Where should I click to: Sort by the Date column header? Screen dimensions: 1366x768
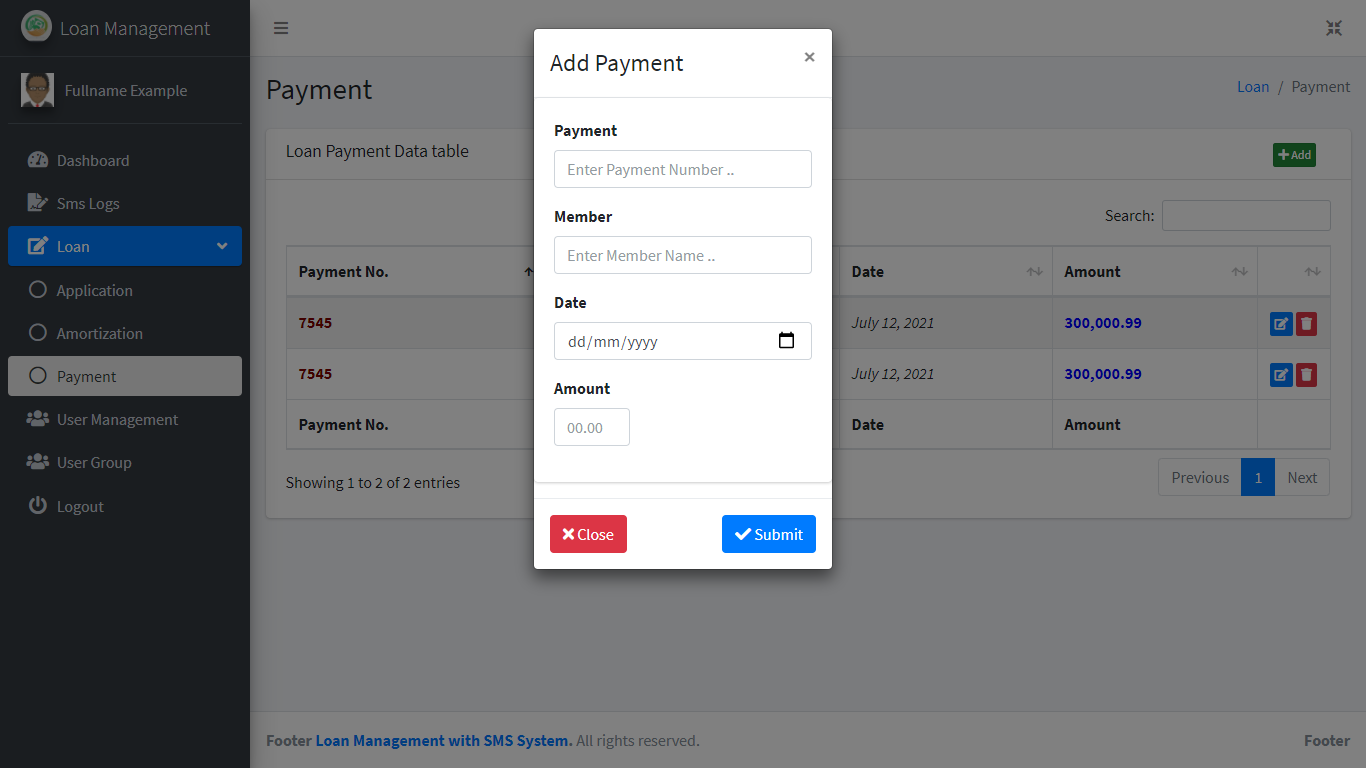tap(946, 271)
